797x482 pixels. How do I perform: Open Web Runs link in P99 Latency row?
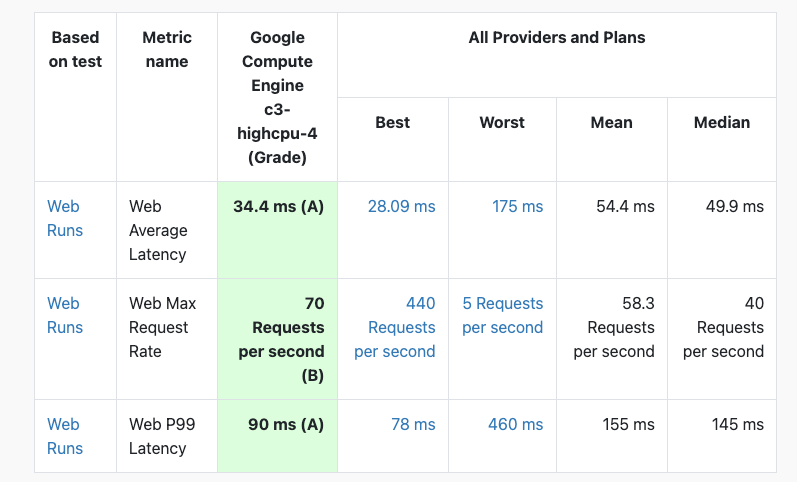click(65, 436)
